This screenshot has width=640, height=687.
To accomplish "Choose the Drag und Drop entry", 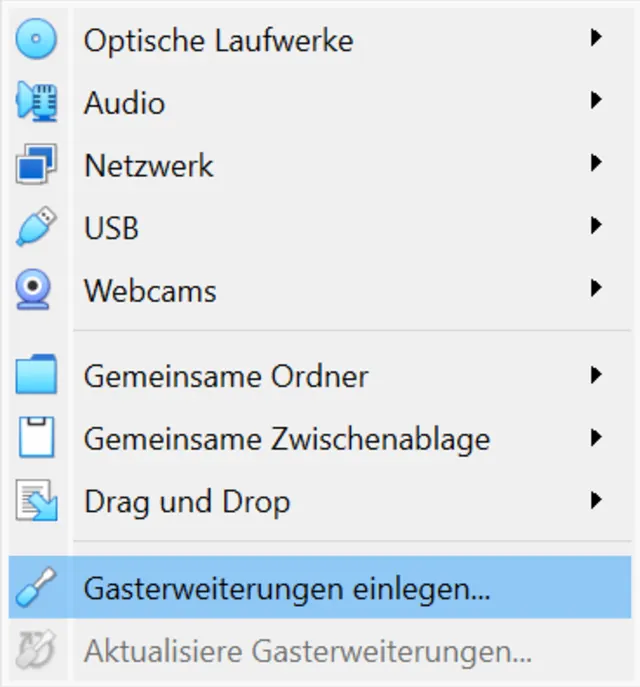I will 187,500.
